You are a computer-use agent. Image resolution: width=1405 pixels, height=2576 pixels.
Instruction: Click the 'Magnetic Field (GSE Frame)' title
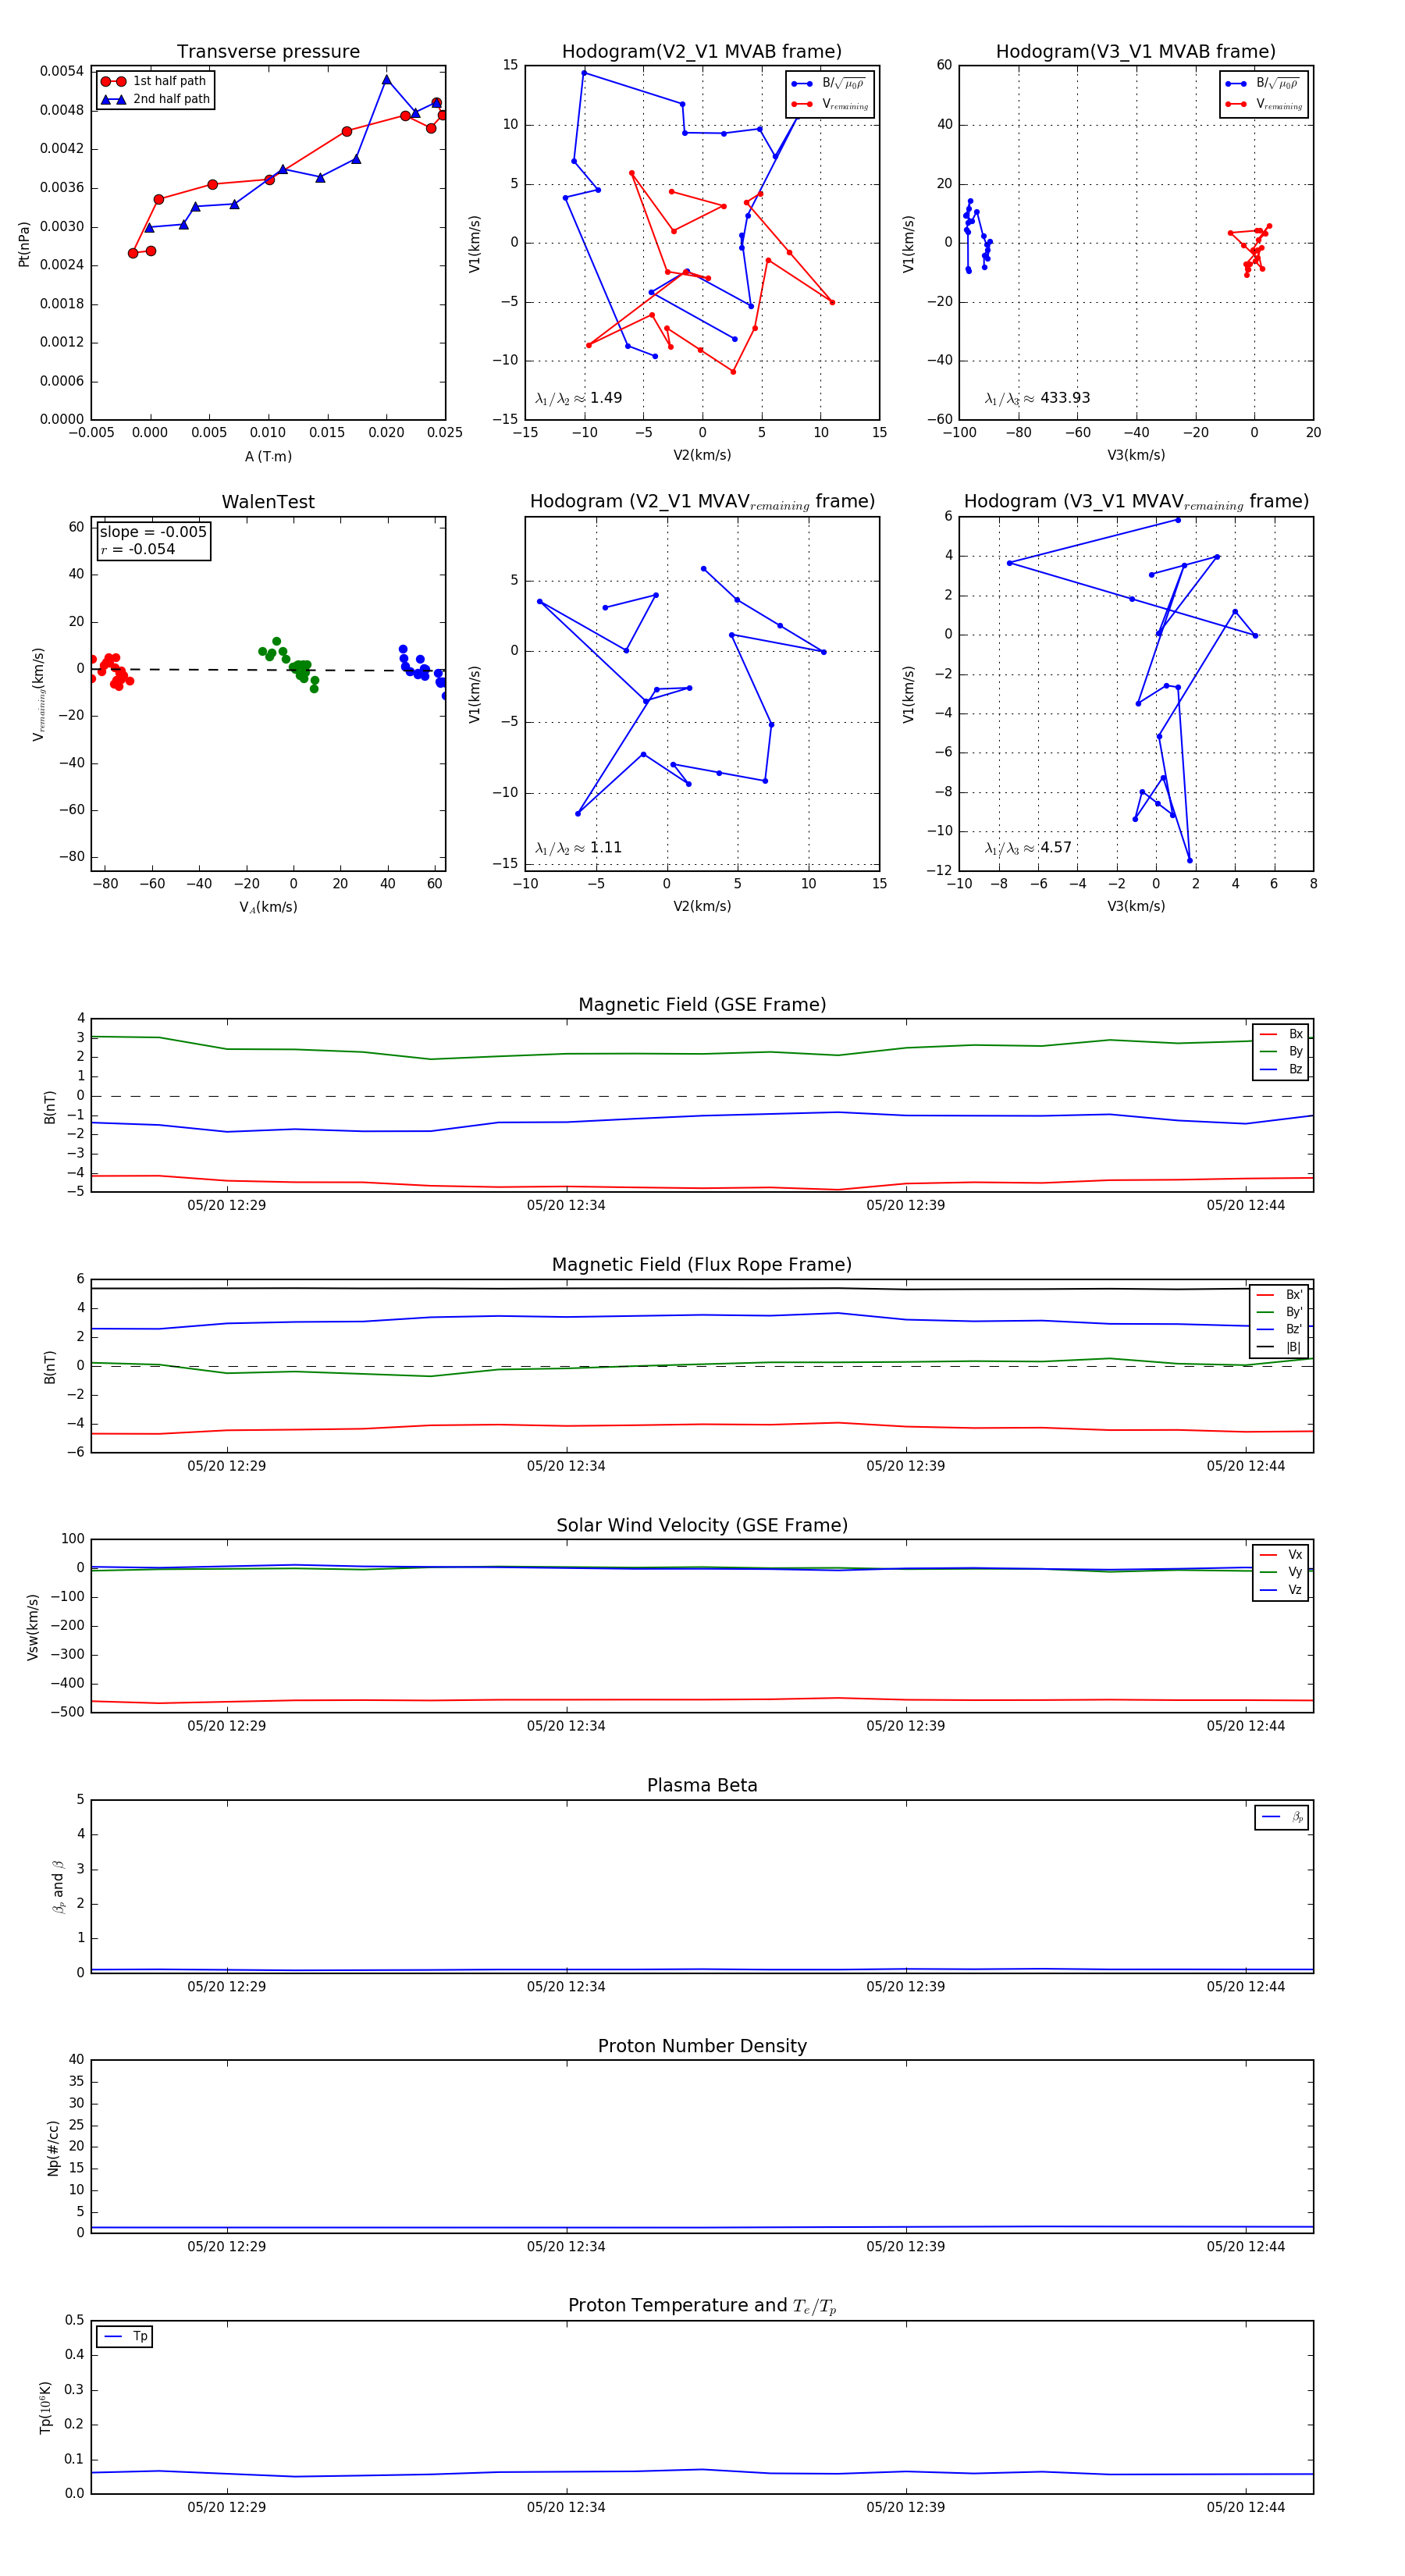pyautogui.click(x=702, y=1005)
